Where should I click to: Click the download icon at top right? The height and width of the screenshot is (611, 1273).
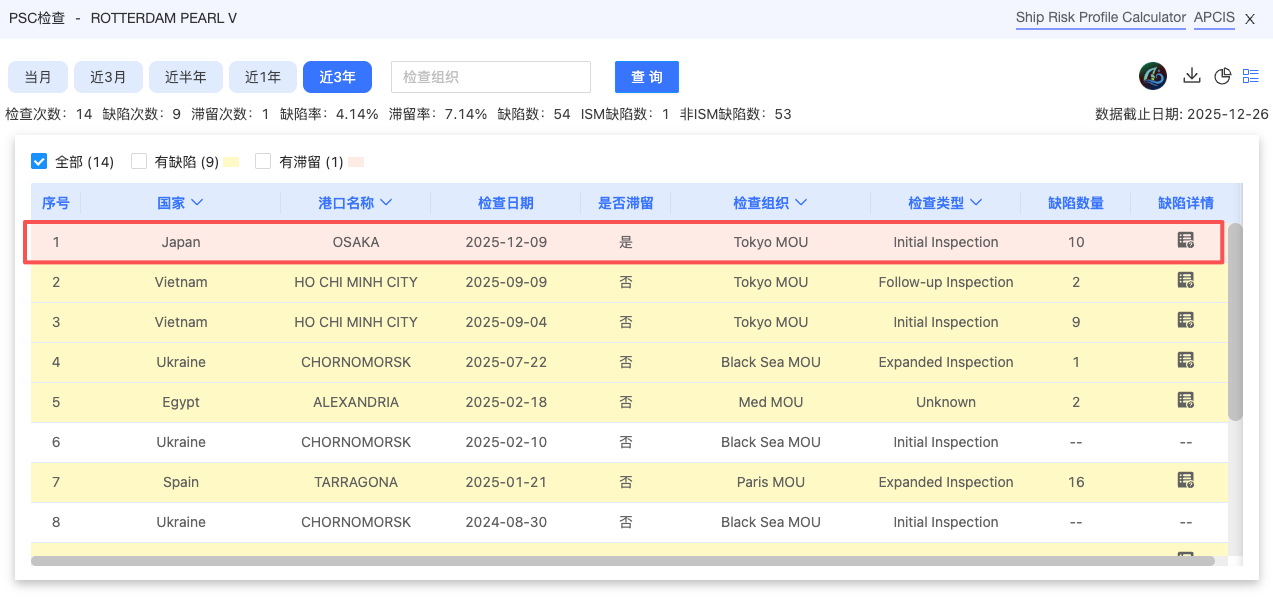point(1191,76)
